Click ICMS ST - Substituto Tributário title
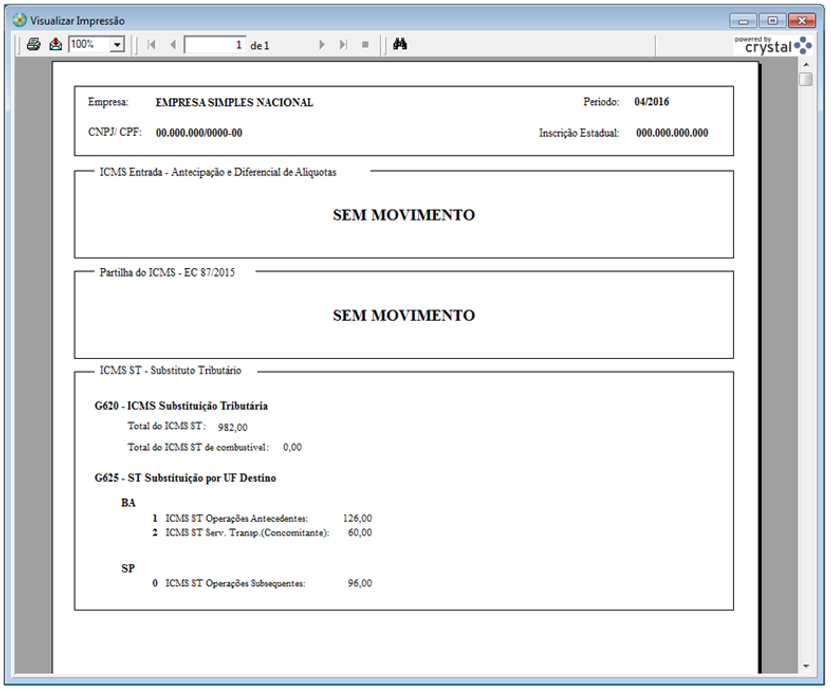Screen dimensions: 831x690 coord(170,370)
